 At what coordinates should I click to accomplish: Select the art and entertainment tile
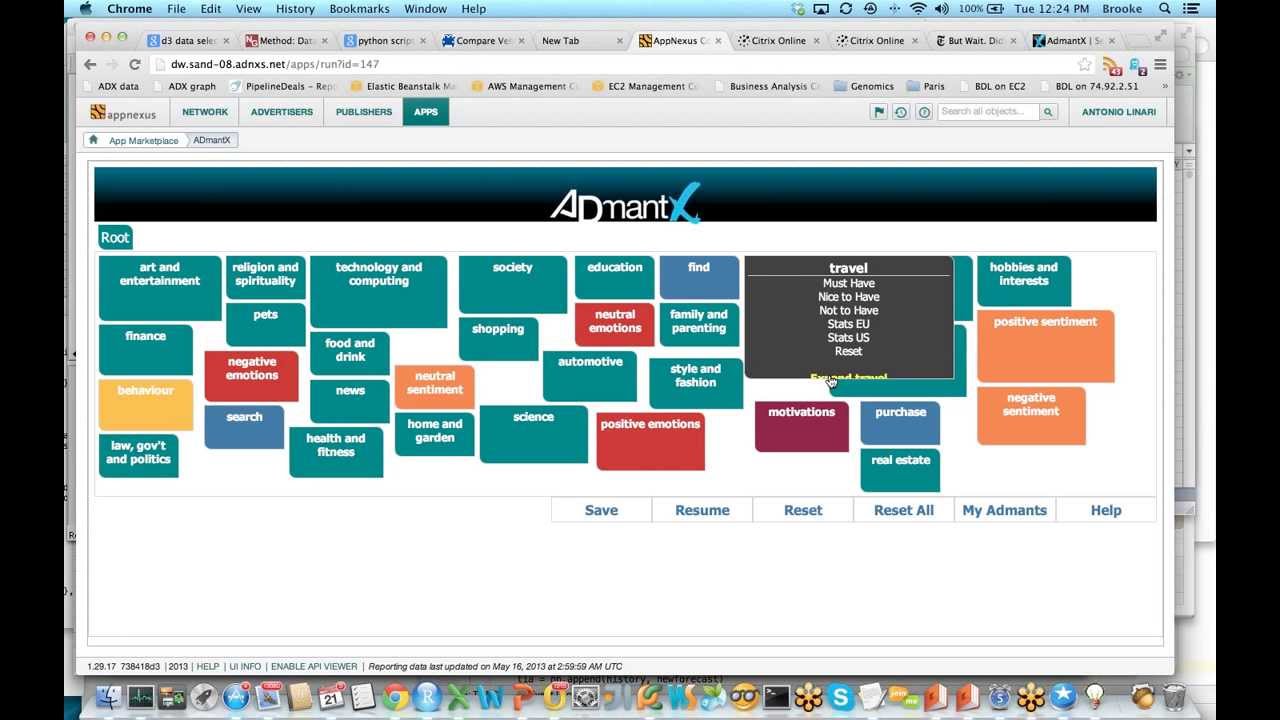click(x=160, y=288)
